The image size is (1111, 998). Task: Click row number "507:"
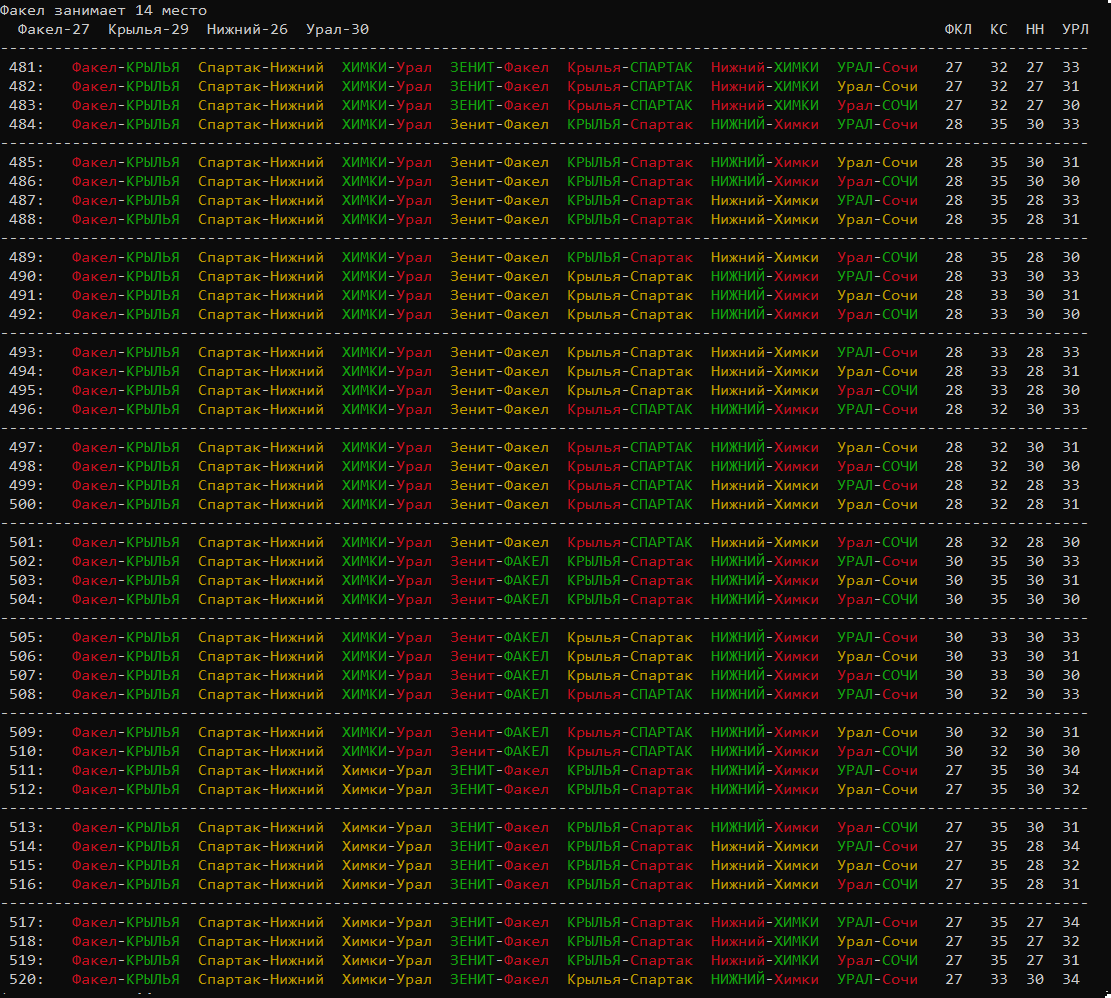26,676
